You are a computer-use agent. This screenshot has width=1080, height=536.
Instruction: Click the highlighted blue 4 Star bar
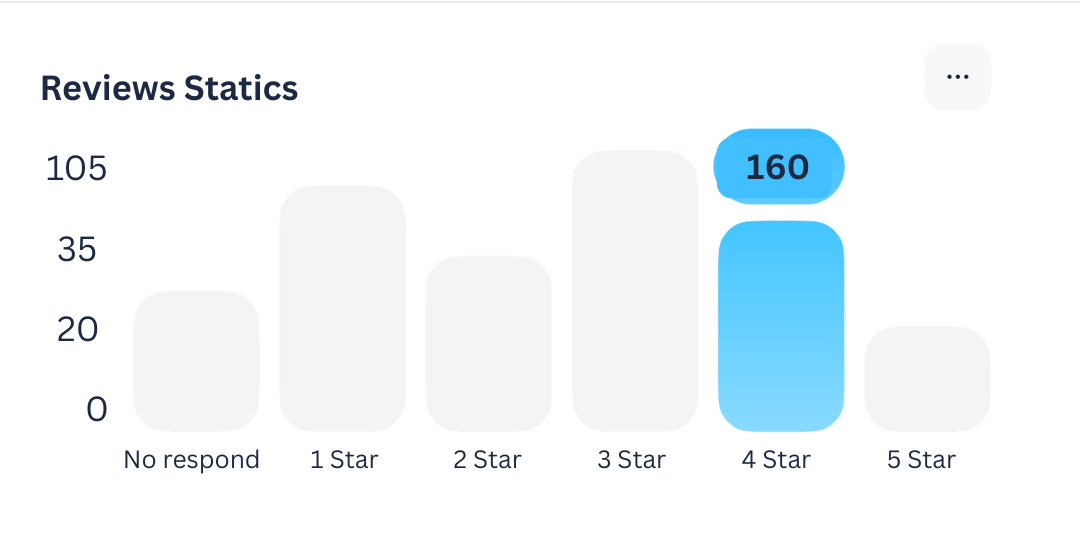tap(781, 326)
